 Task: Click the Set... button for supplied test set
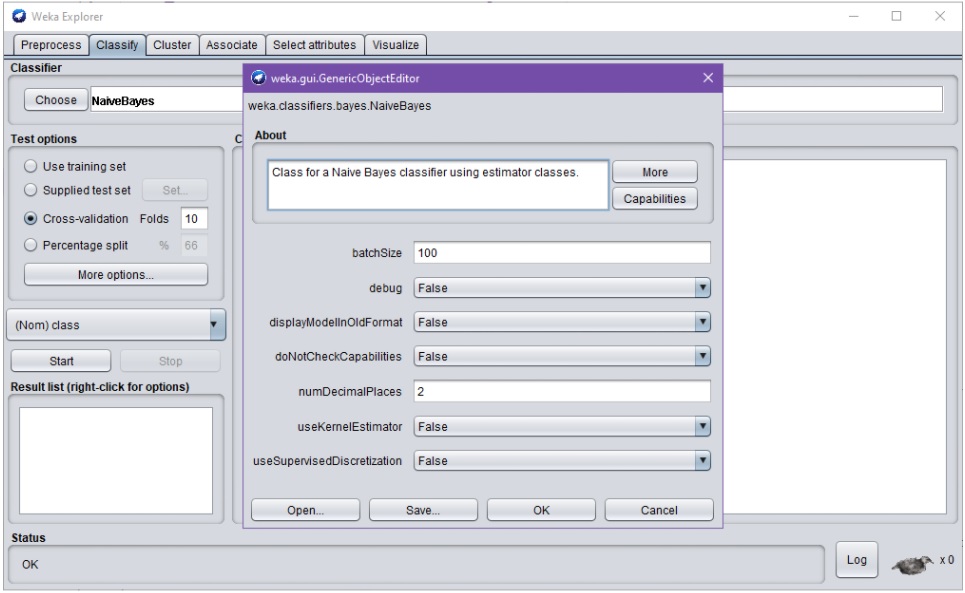point(175,190)
